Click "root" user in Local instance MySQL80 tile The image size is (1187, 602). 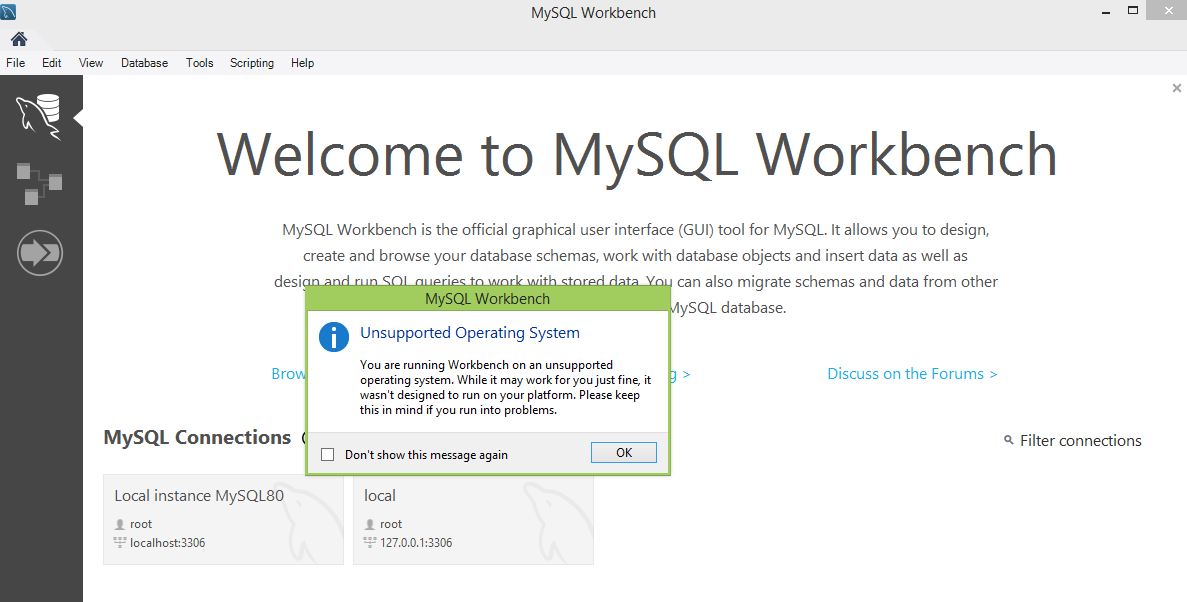(x=141, y=524)
